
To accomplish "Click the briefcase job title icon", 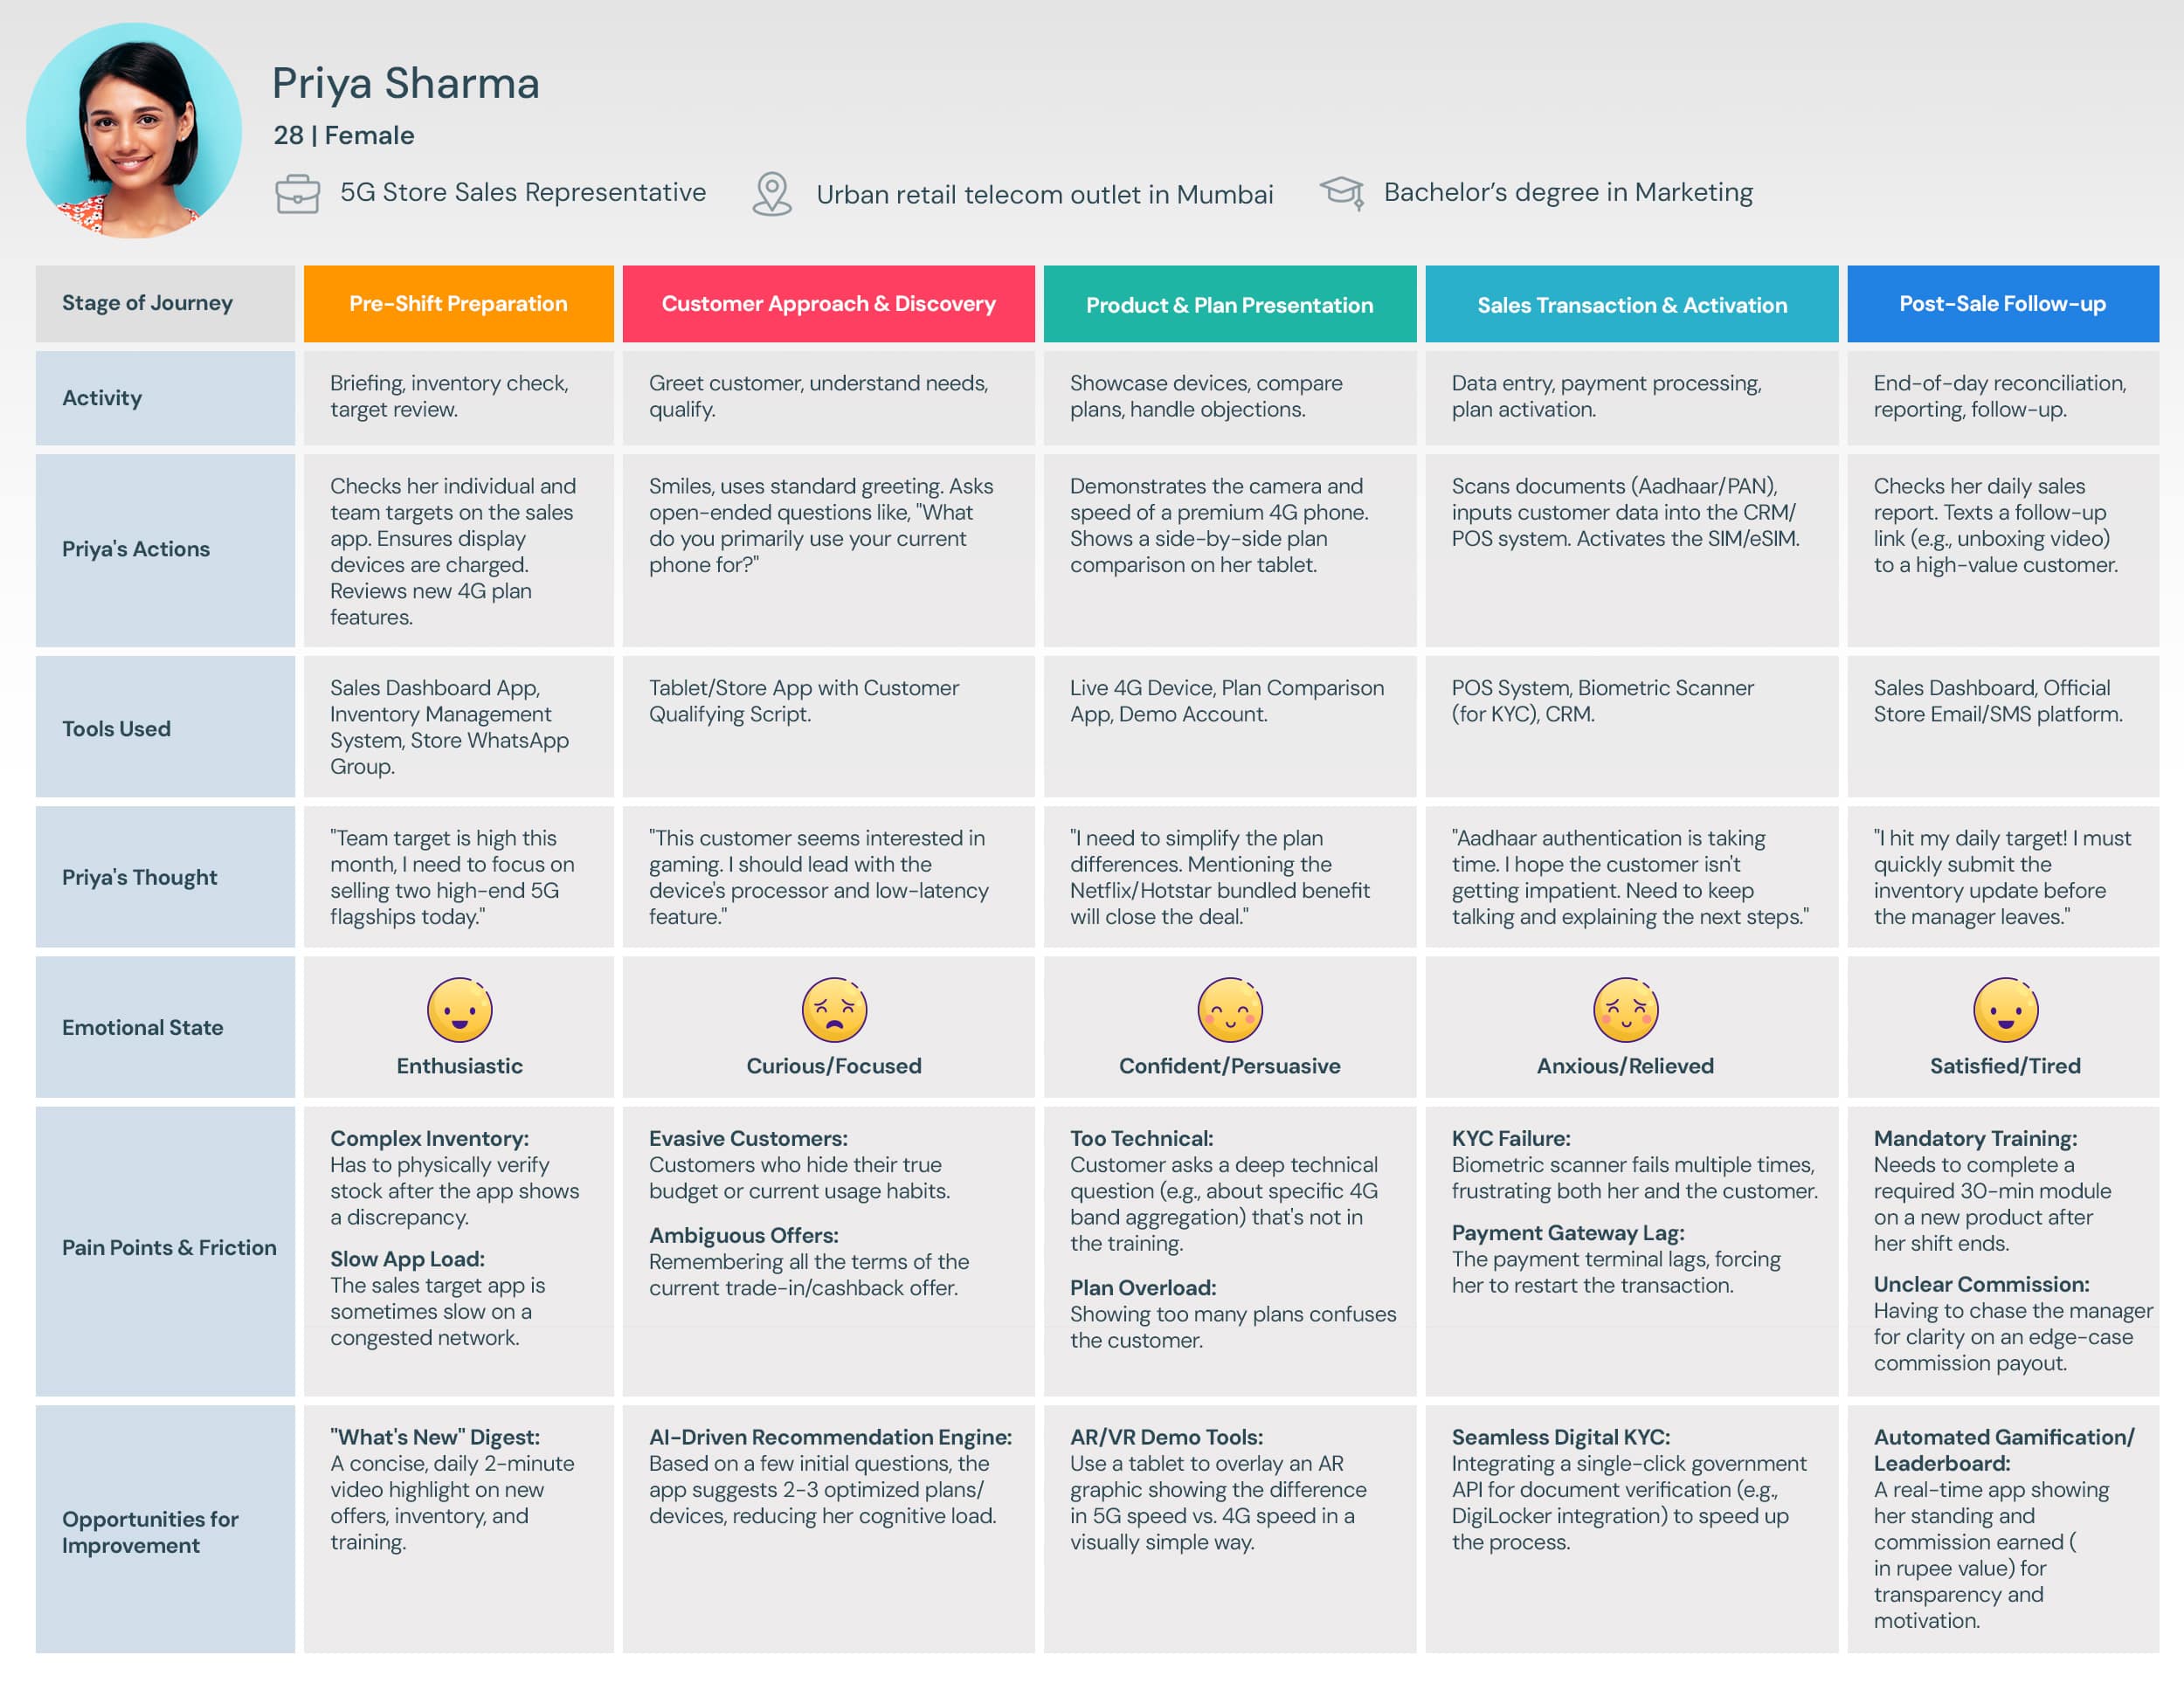I will pos(297,193).
